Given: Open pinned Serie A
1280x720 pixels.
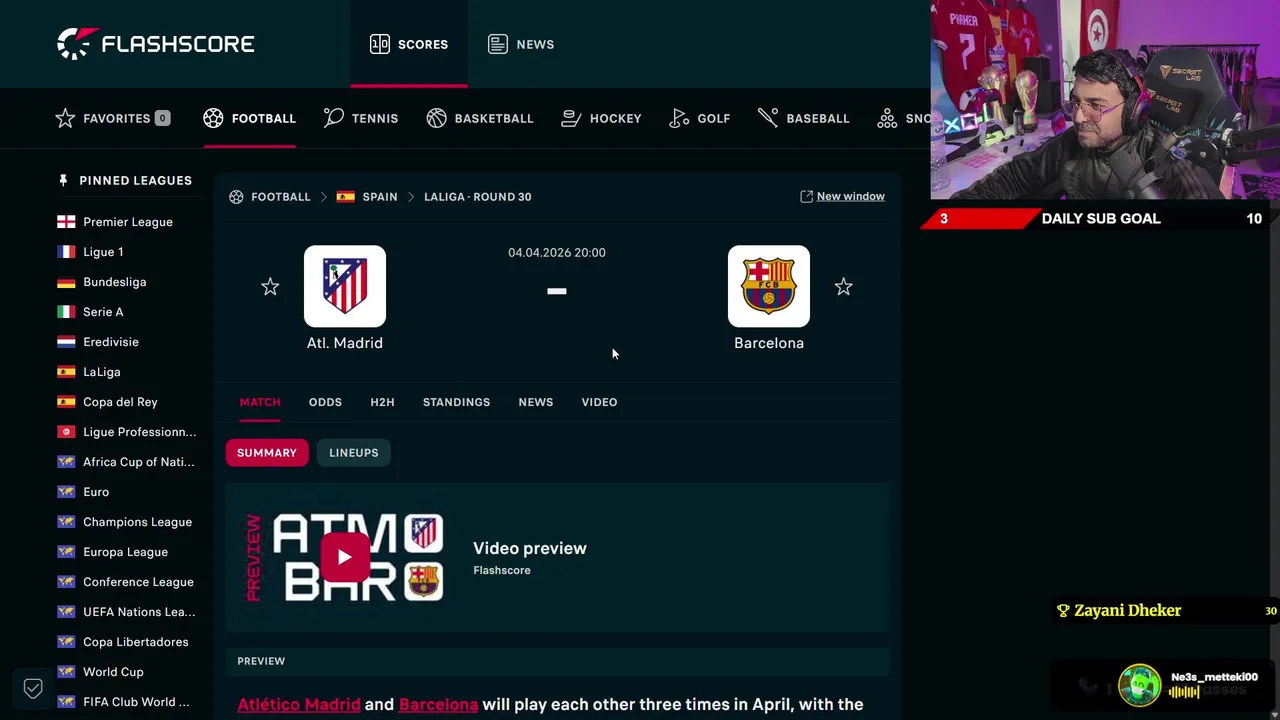Looking at the screenshot, I should point(103,312).
